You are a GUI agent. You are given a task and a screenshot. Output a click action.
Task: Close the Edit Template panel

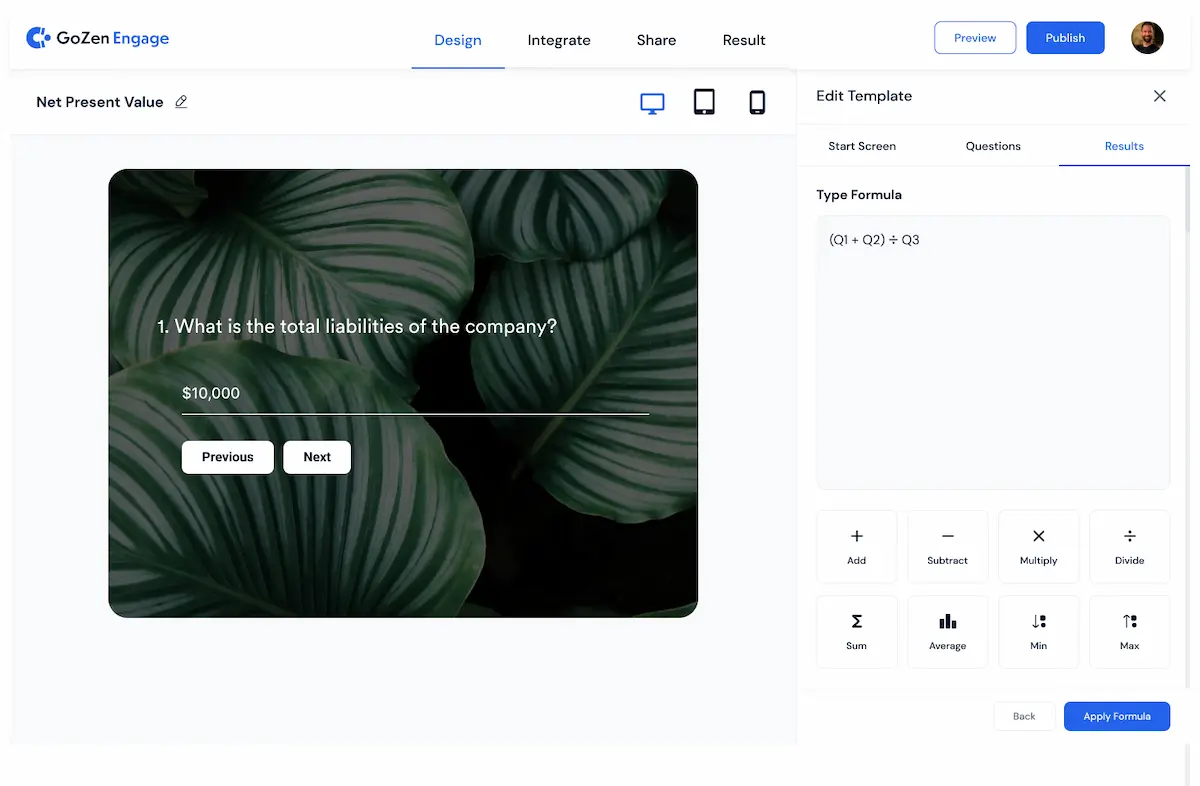tap(1159, 96)
